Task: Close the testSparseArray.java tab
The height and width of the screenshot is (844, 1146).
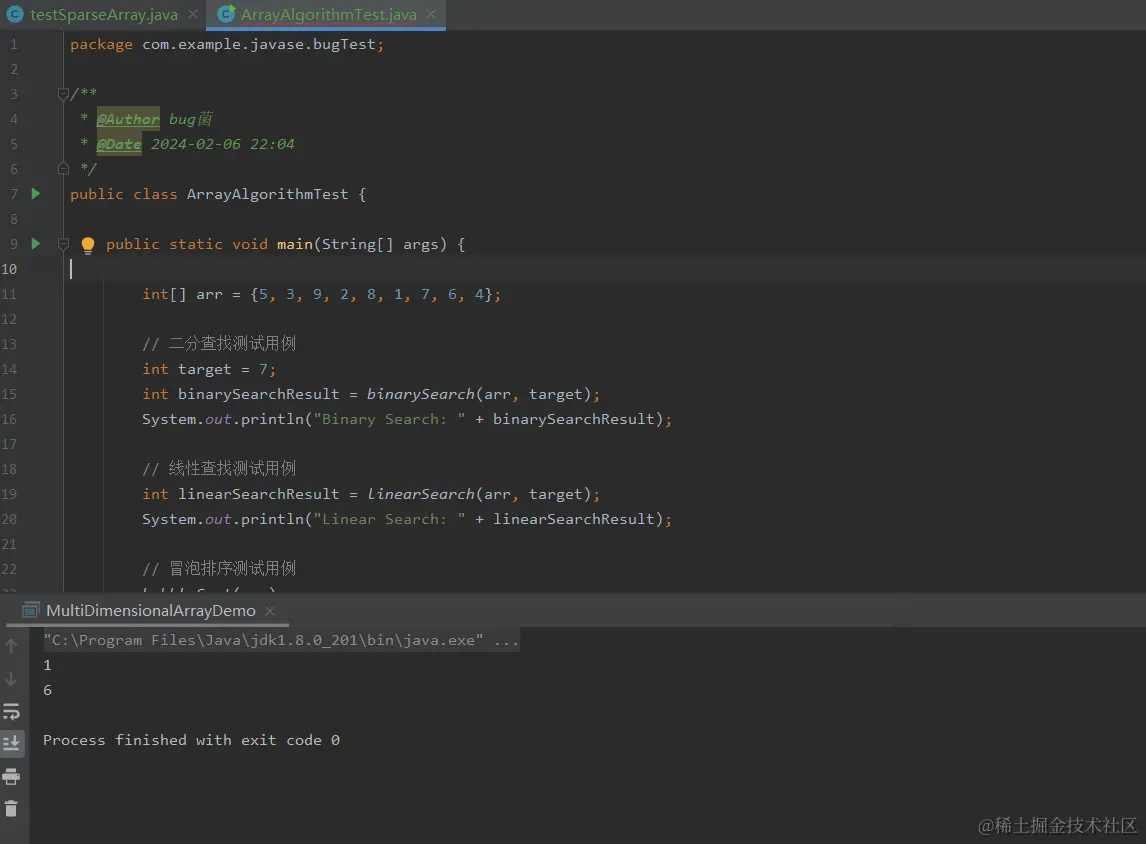Action: tap(193, 15)
